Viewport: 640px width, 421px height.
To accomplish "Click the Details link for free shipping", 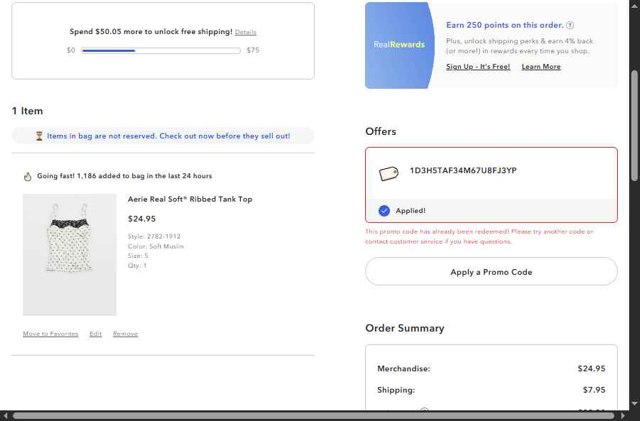I will (x=245, y=32).
